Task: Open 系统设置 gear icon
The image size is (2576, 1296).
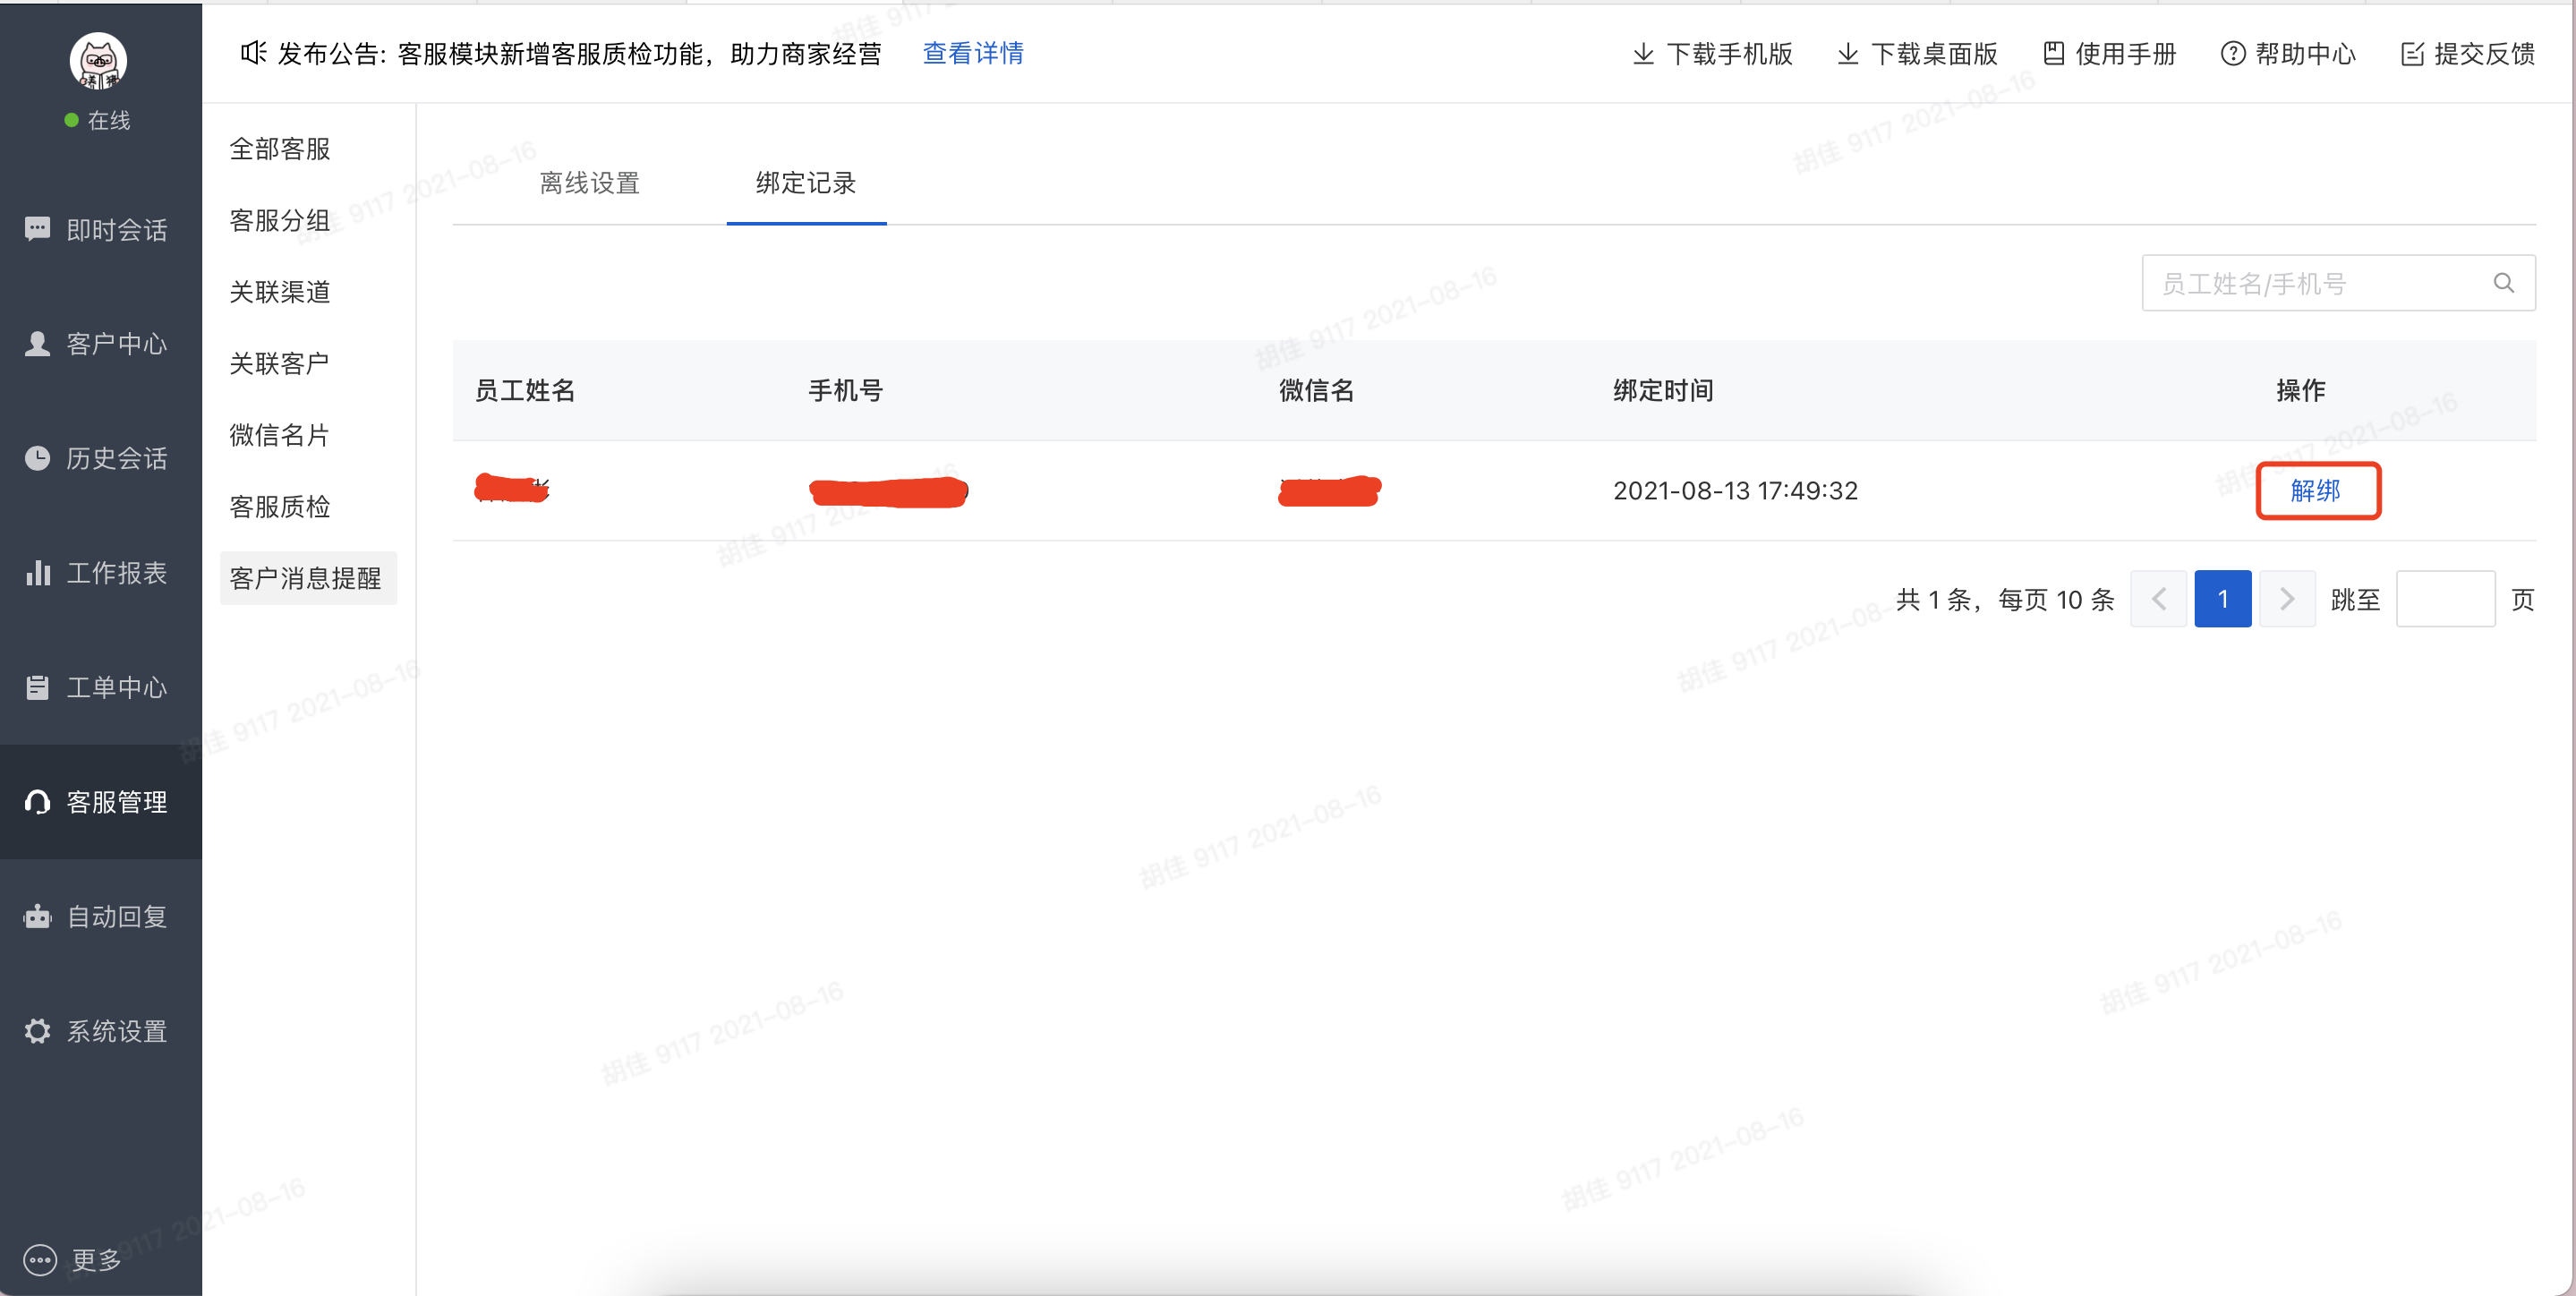Action: click(37, 1031)
